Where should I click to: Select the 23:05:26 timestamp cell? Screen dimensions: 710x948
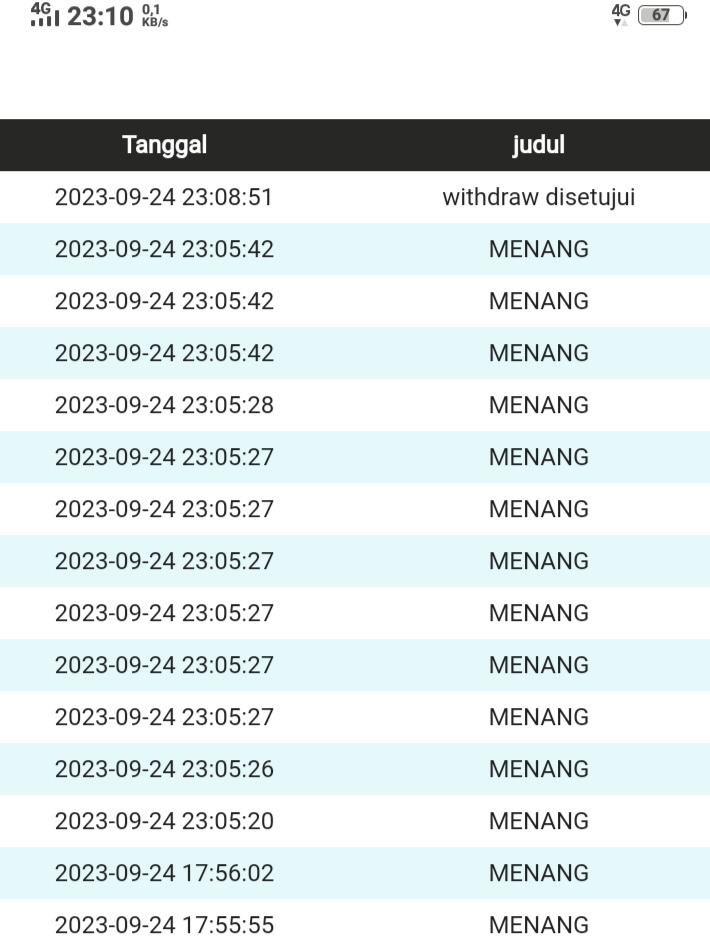(164, 770)
